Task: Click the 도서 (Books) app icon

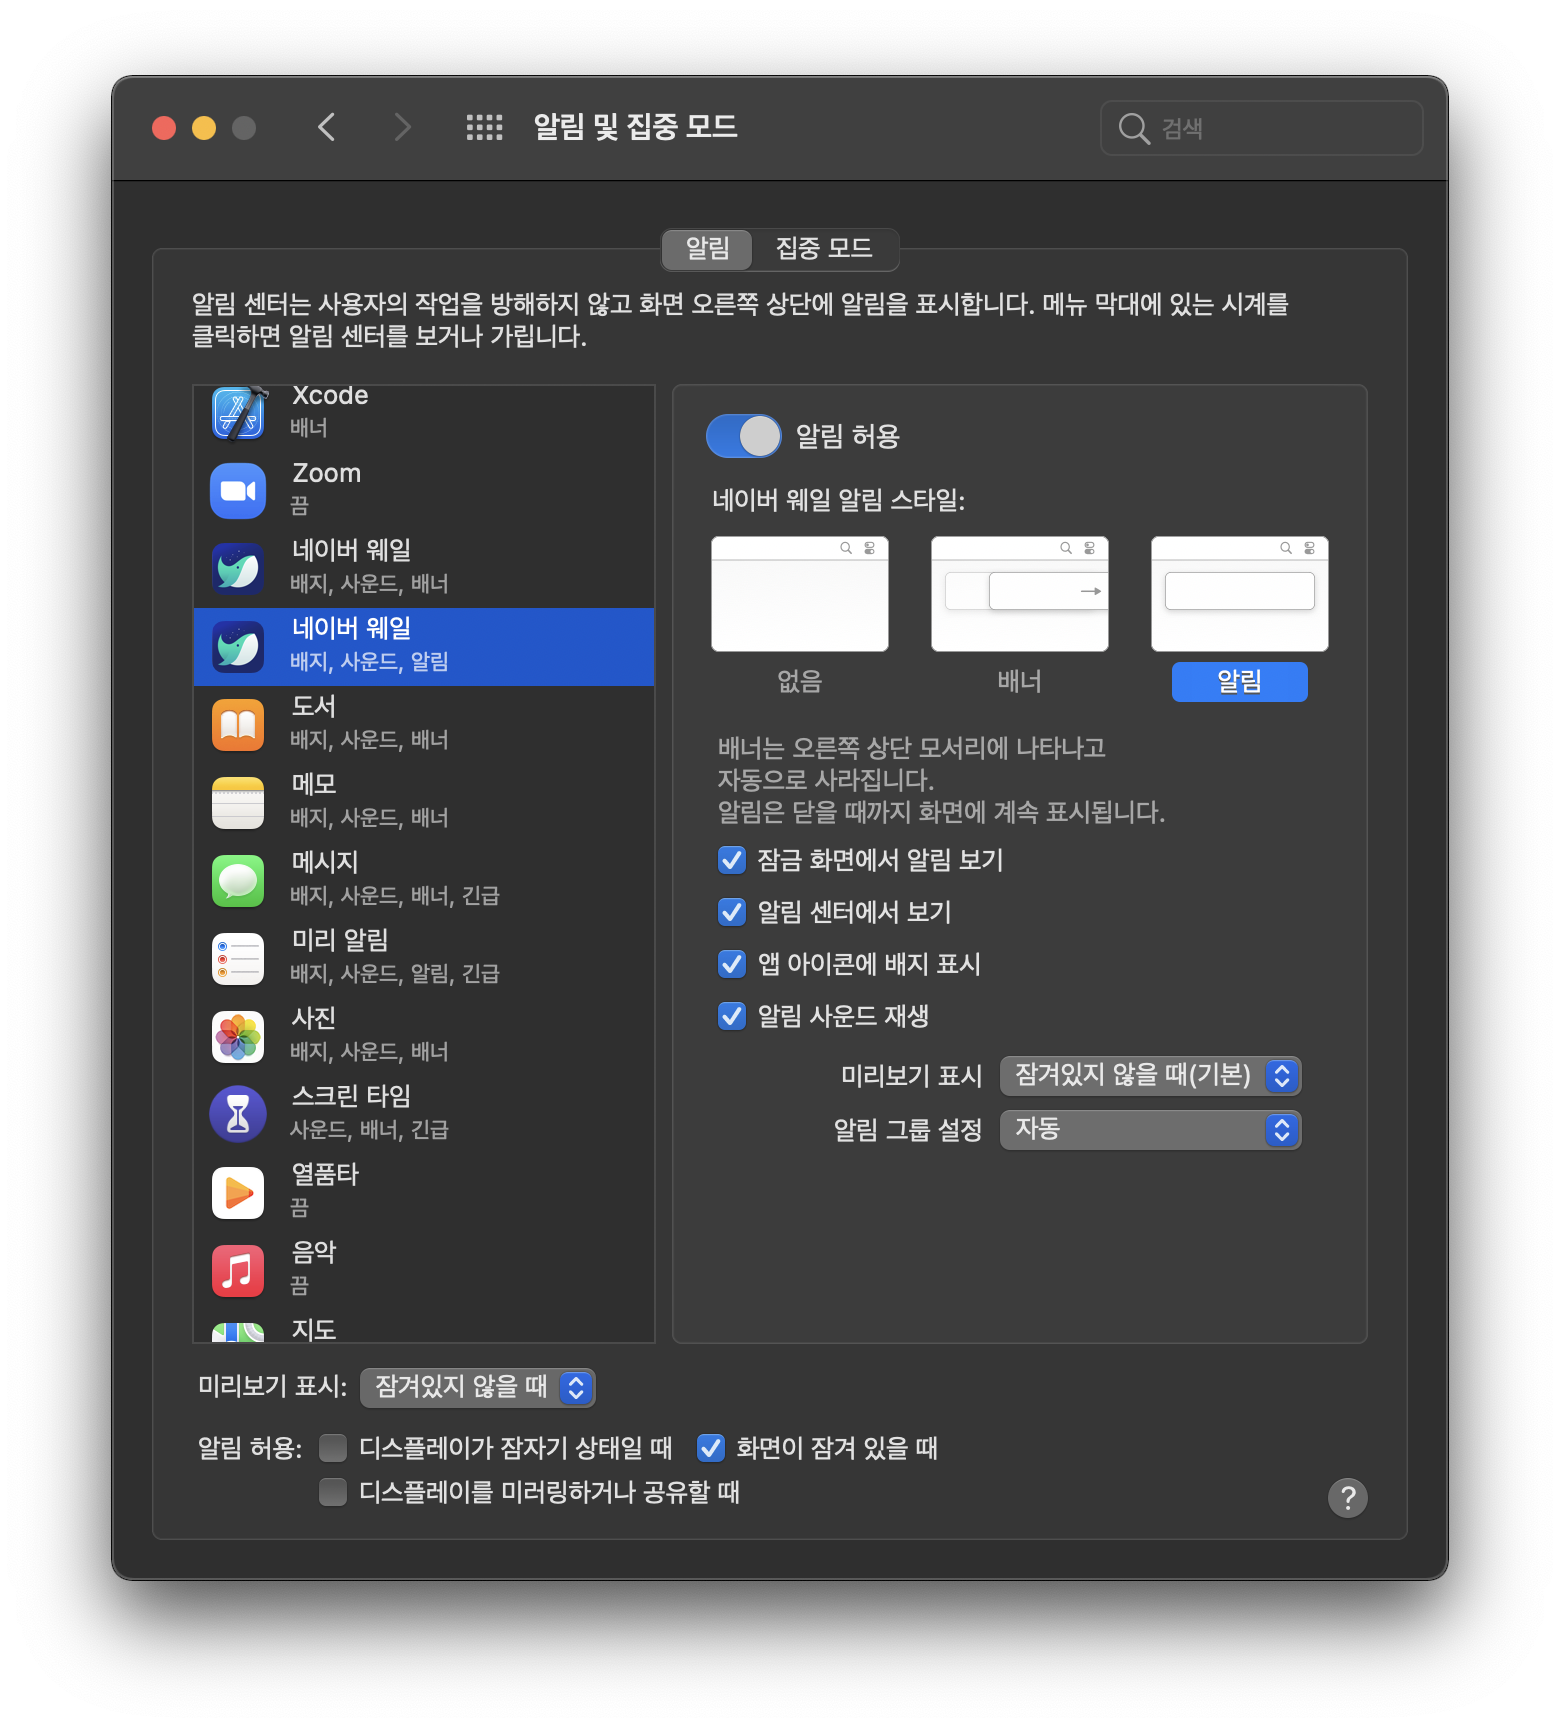Action: (x=238, y=725)
